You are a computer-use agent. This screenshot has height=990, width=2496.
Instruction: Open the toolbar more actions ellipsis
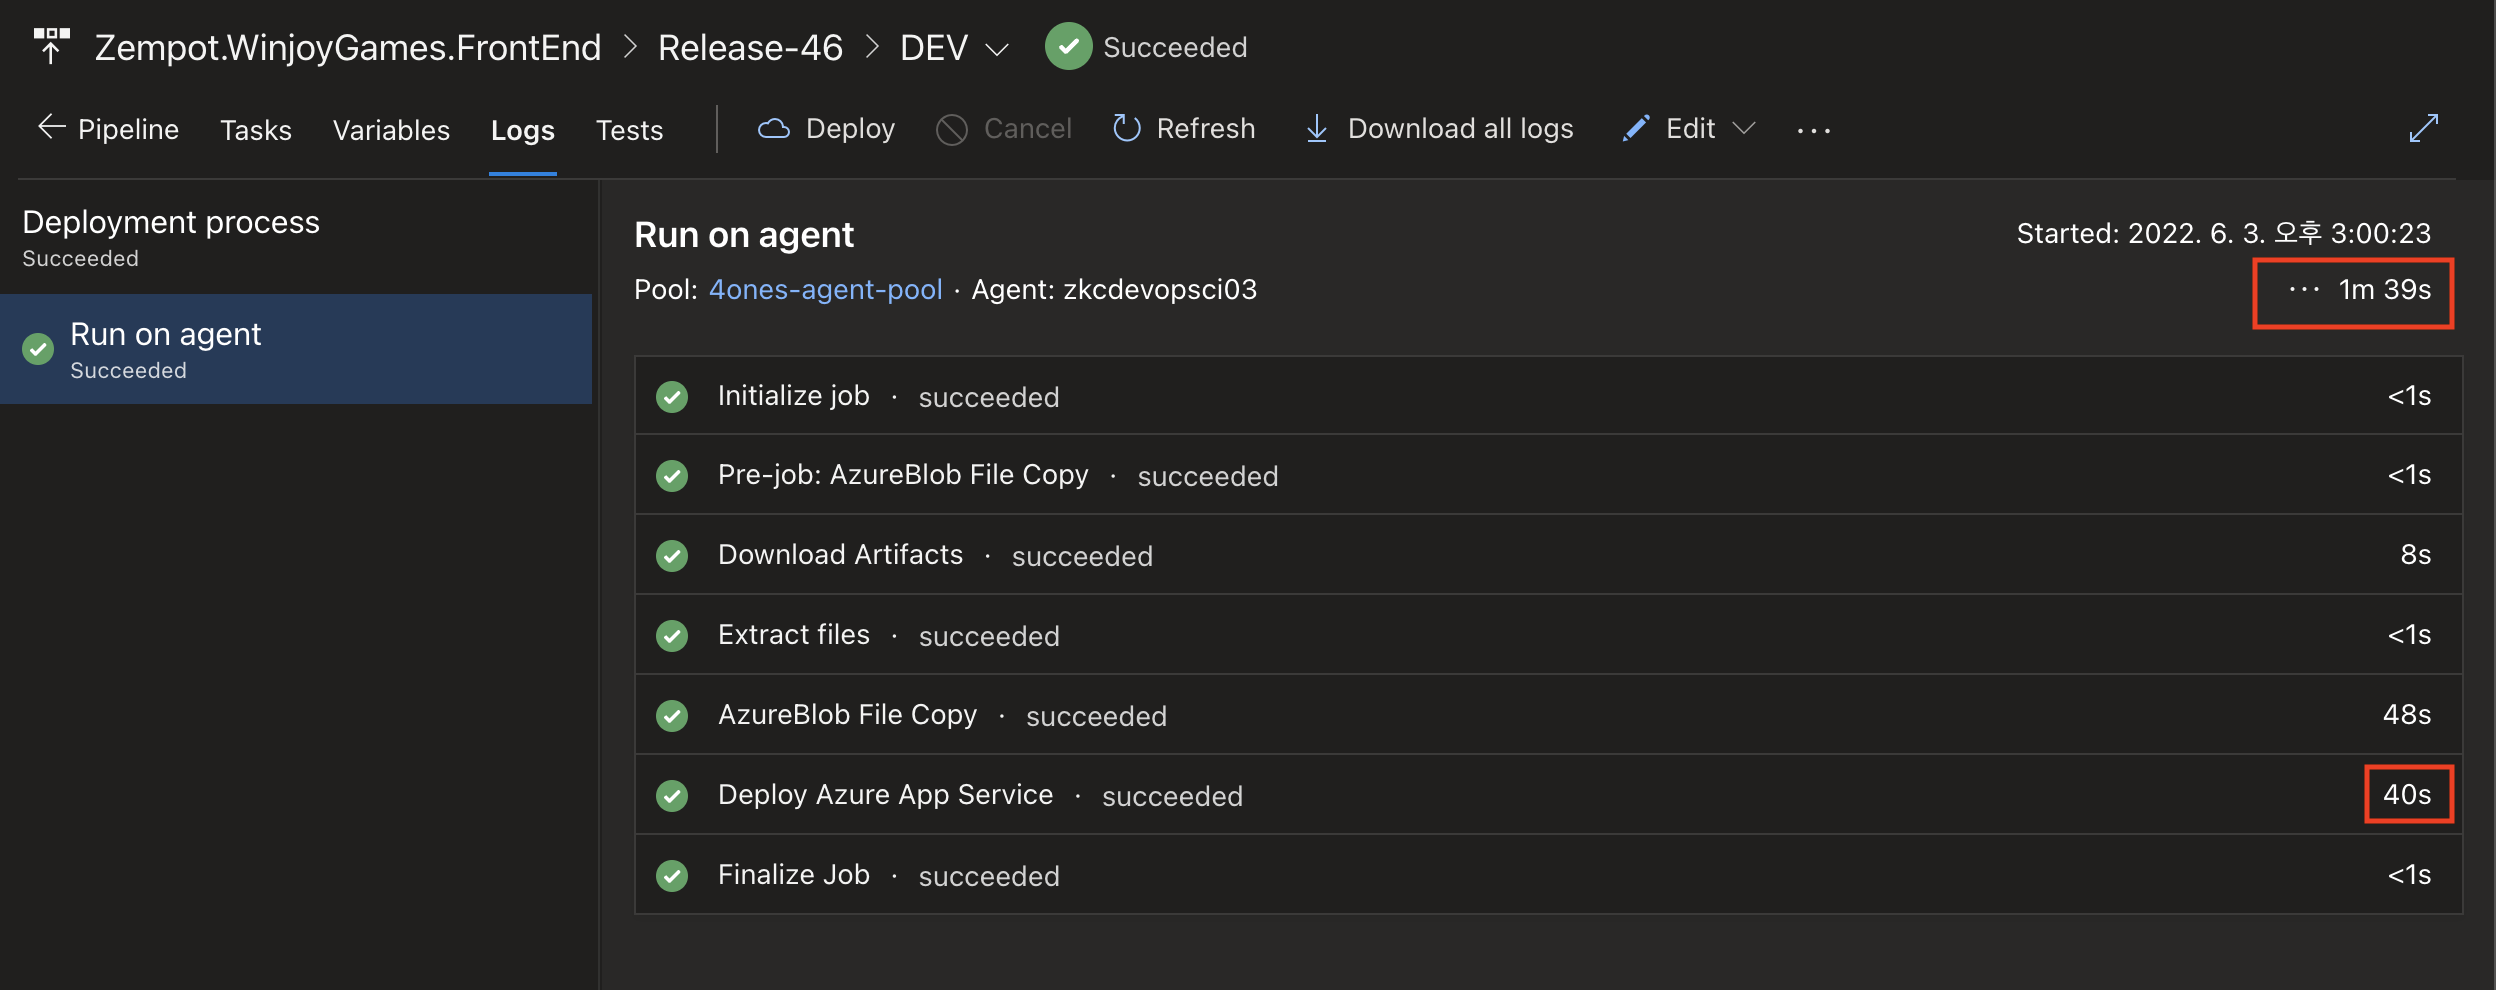[1813, 130]
